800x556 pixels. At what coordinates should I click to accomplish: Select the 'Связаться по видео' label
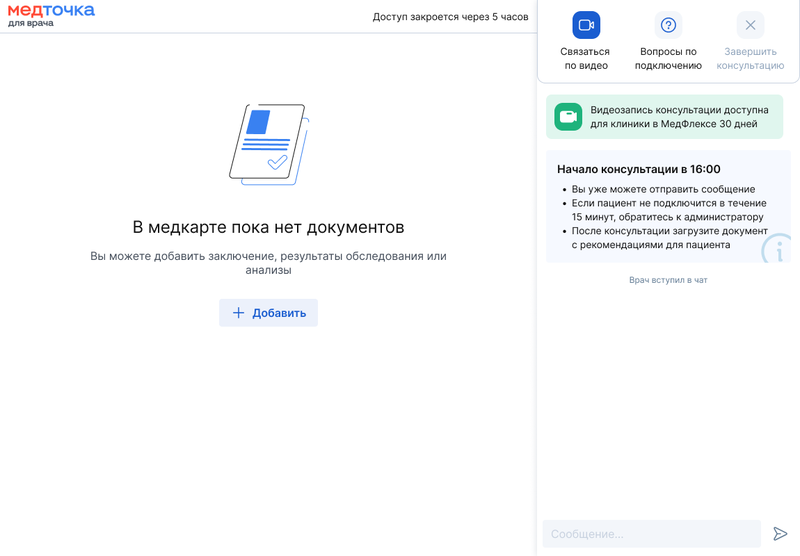tap(586, 58)
